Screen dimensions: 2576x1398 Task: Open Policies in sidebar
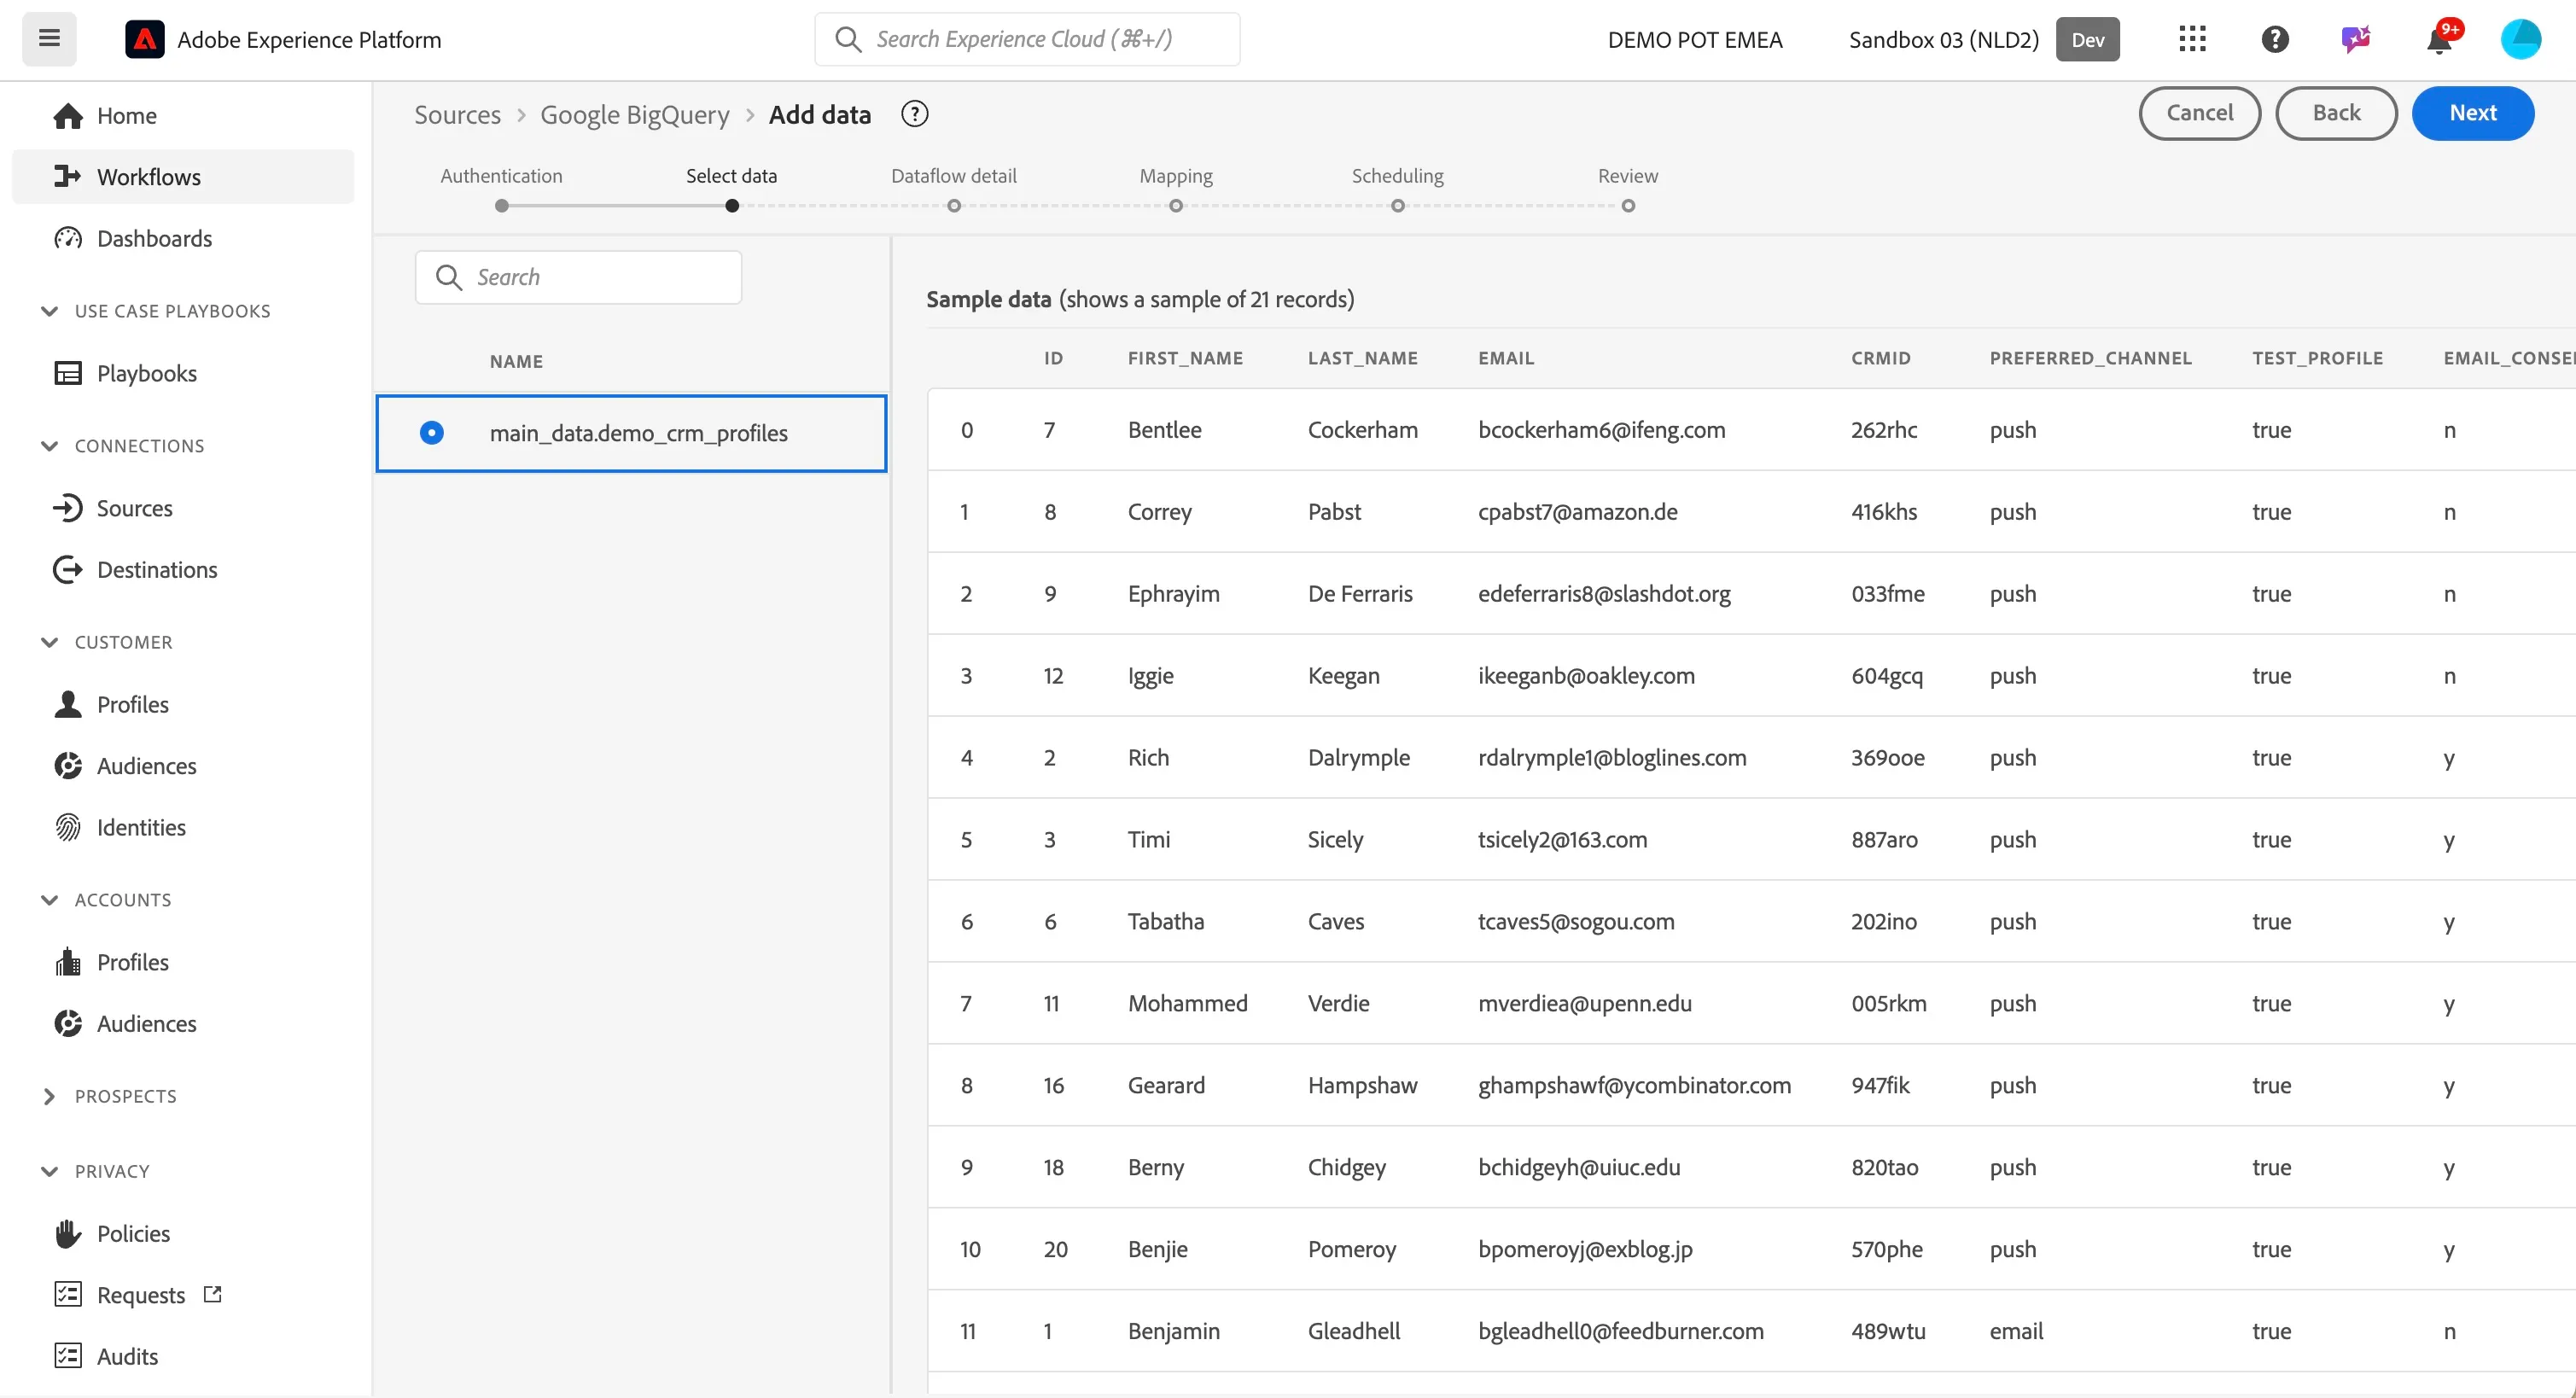point(183,1233)
